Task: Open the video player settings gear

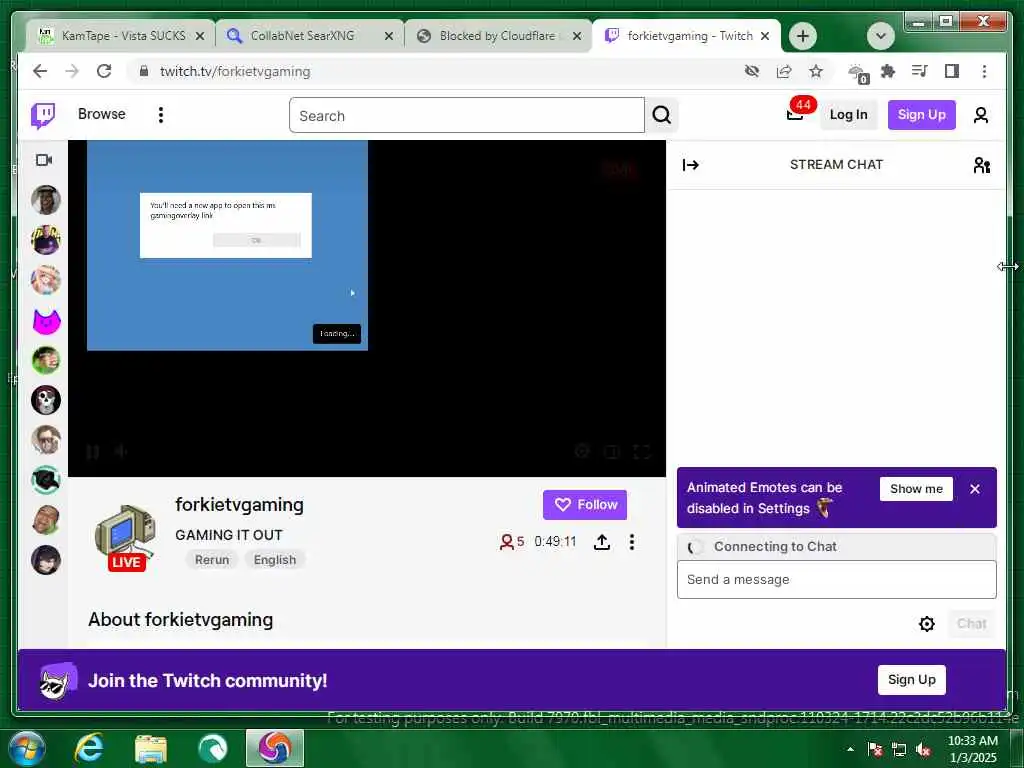Action: [x=582, y=451]
